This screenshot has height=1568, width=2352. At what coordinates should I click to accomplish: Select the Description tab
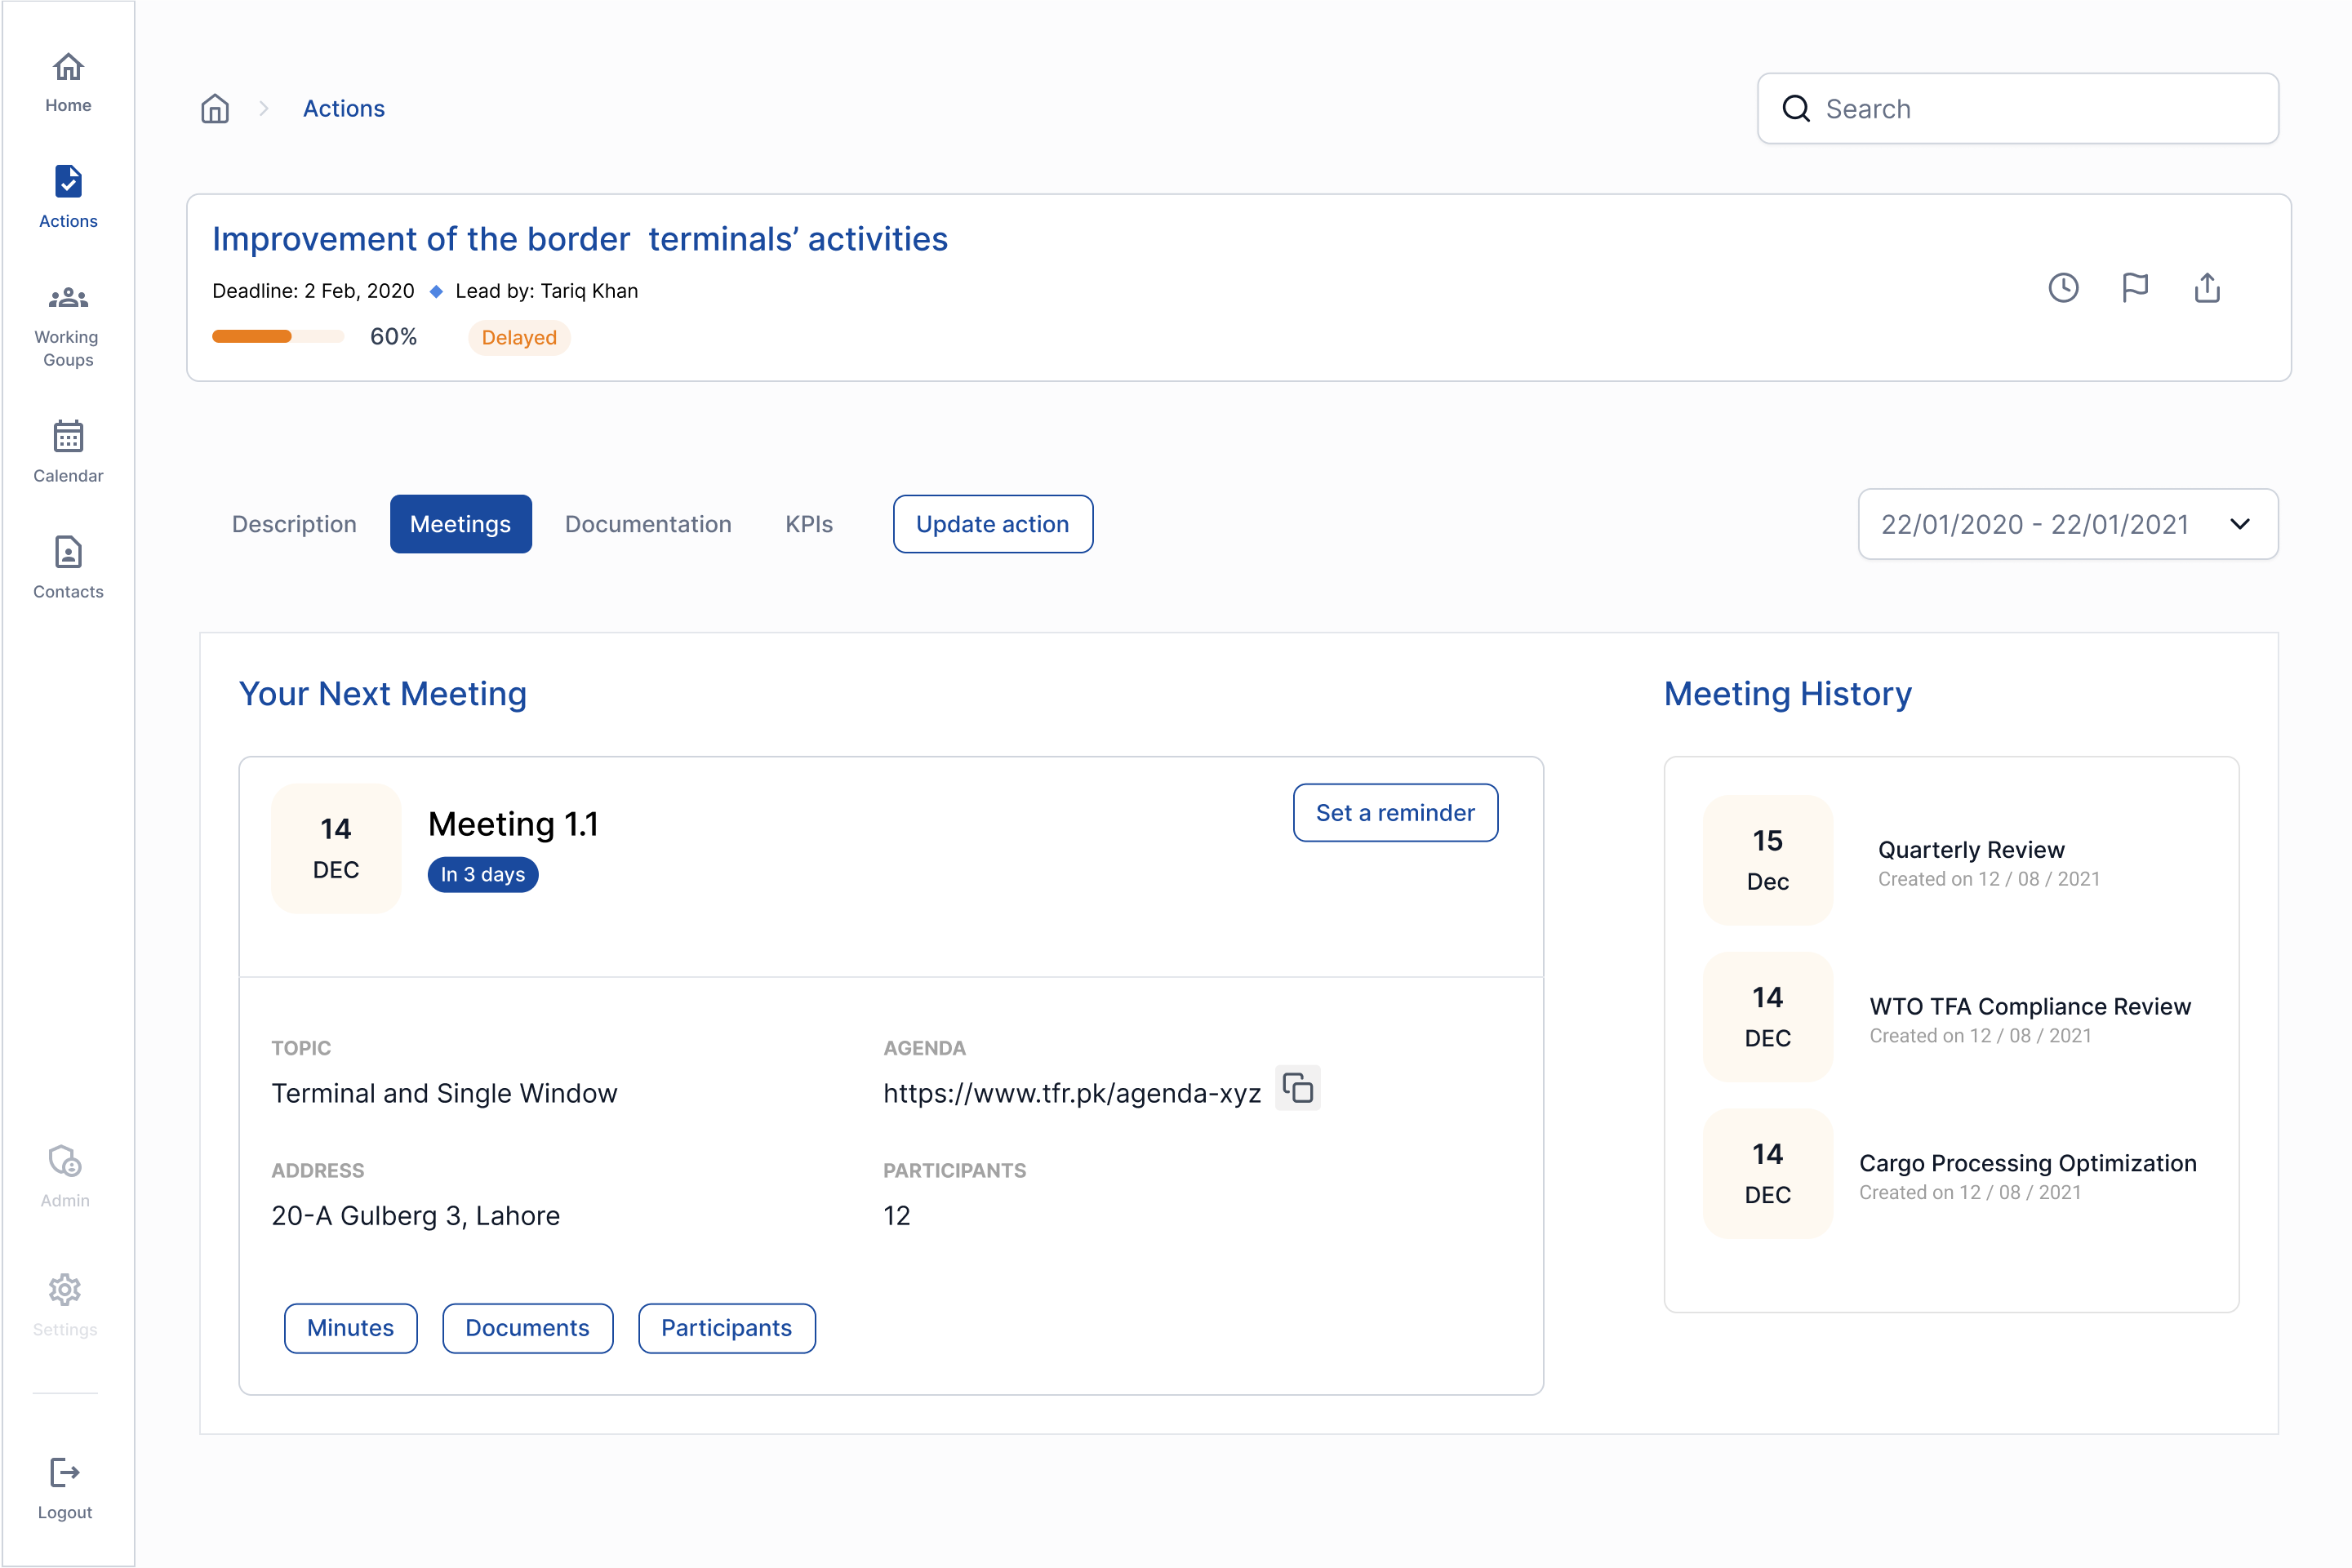coord(294,524)
